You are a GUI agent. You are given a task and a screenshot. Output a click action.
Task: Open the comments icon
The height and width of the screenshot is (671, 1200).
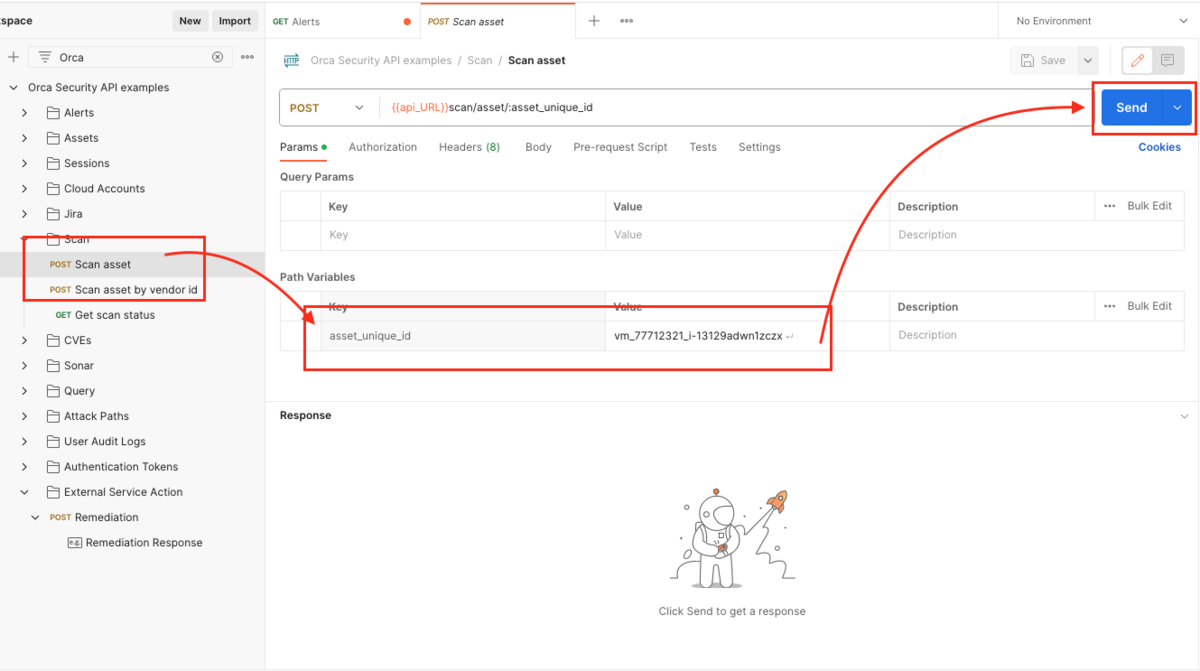click(1167, 61)
